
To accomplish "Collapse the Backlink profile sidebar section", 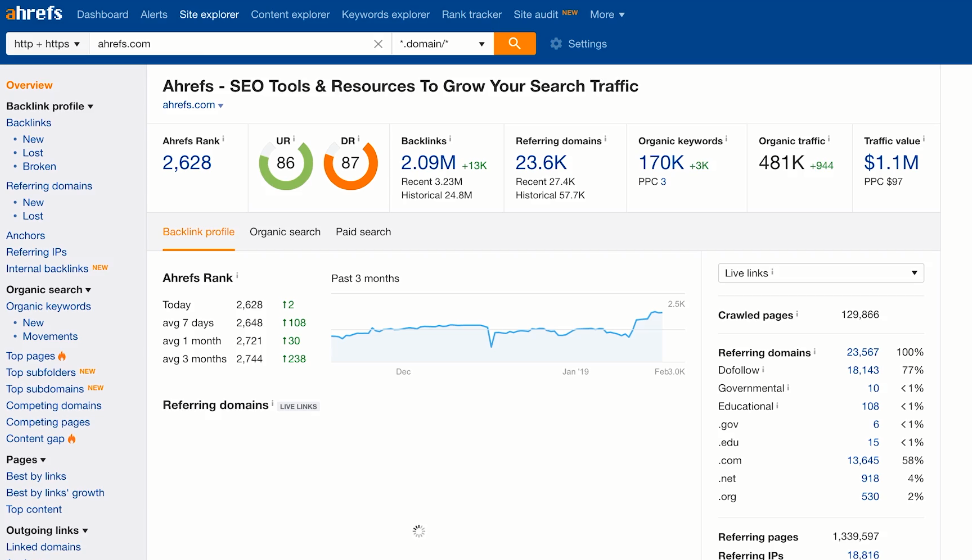I will [x=50, y=106].
